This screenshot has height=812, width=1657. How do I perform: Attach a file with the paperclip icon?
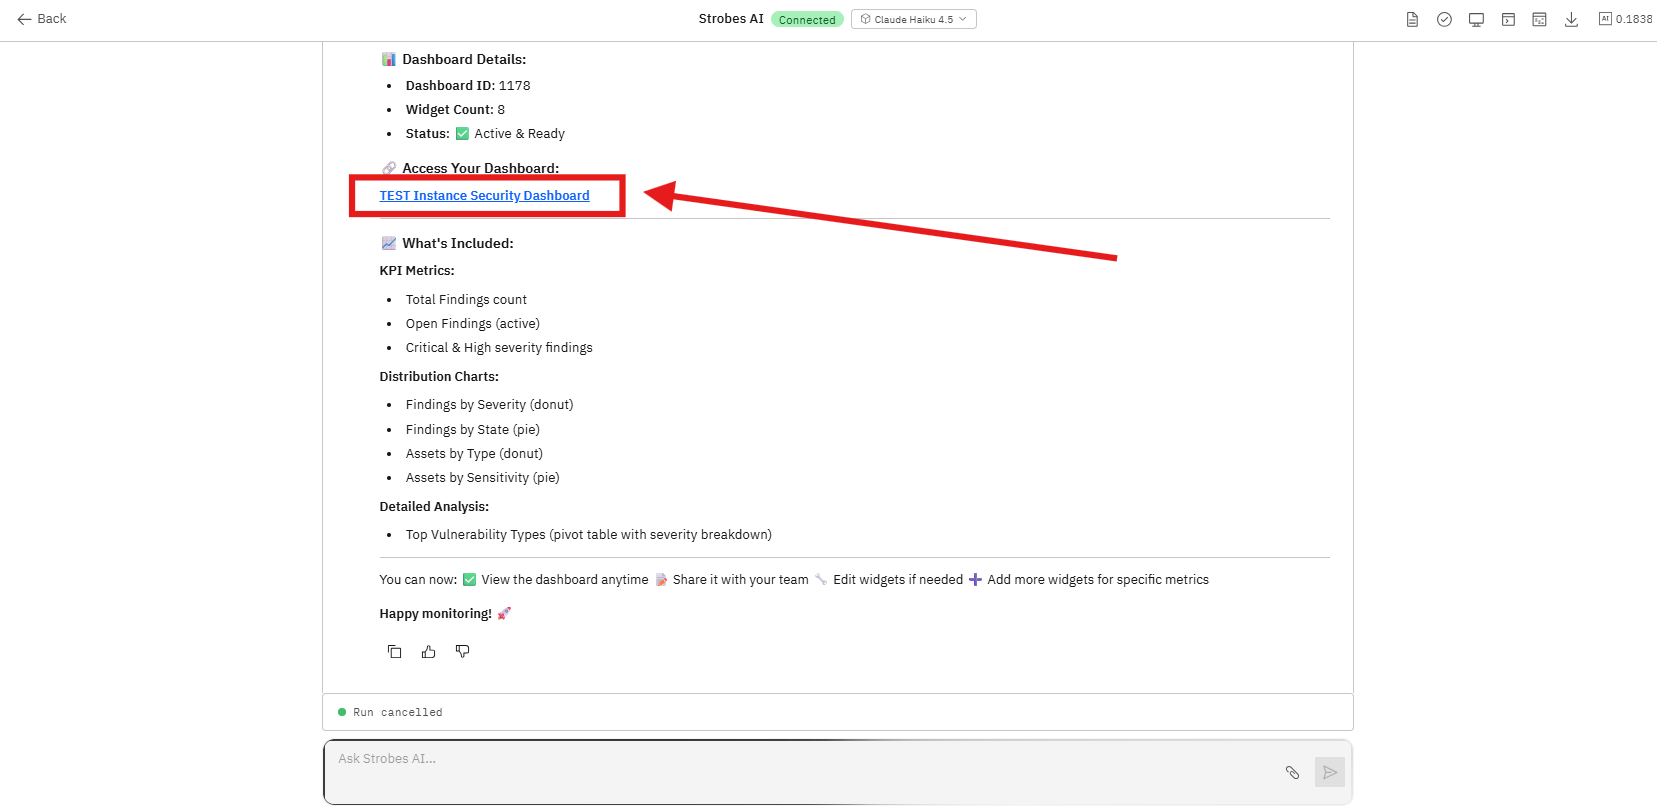(x=1292, y=772)
